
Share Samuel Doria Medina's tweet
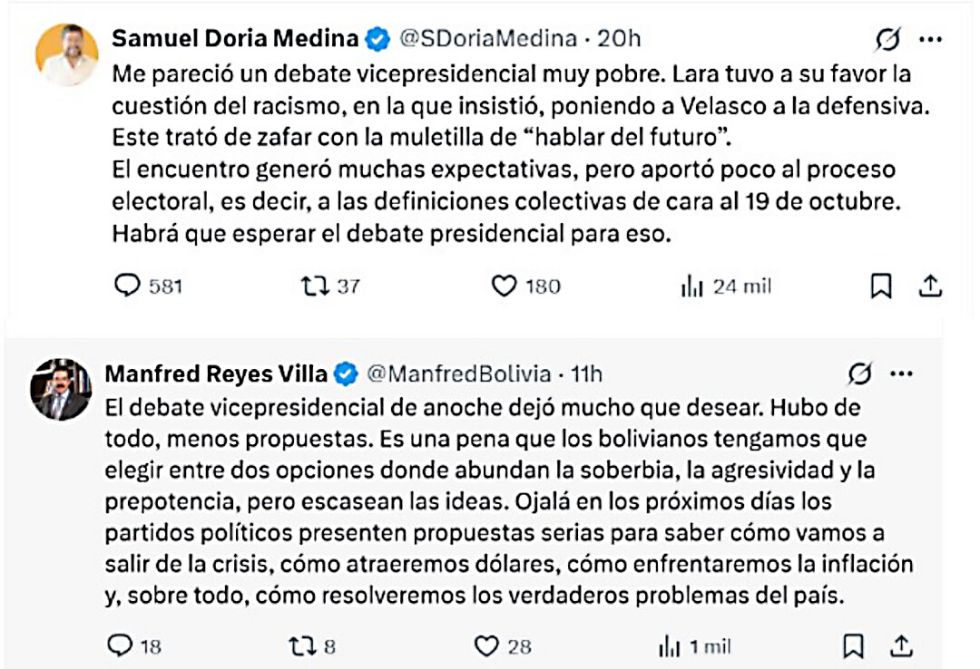[x=930, y=287]
